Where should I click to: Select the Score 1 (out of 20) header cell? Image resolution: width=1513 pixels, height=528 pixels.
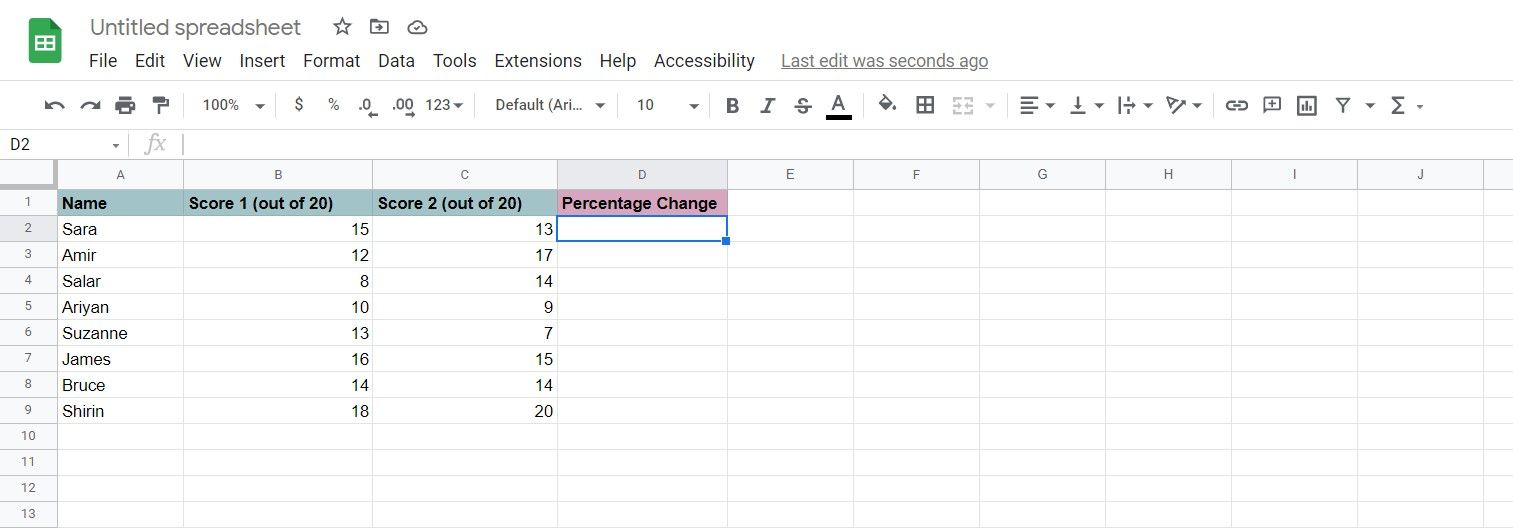pos(278,203)
